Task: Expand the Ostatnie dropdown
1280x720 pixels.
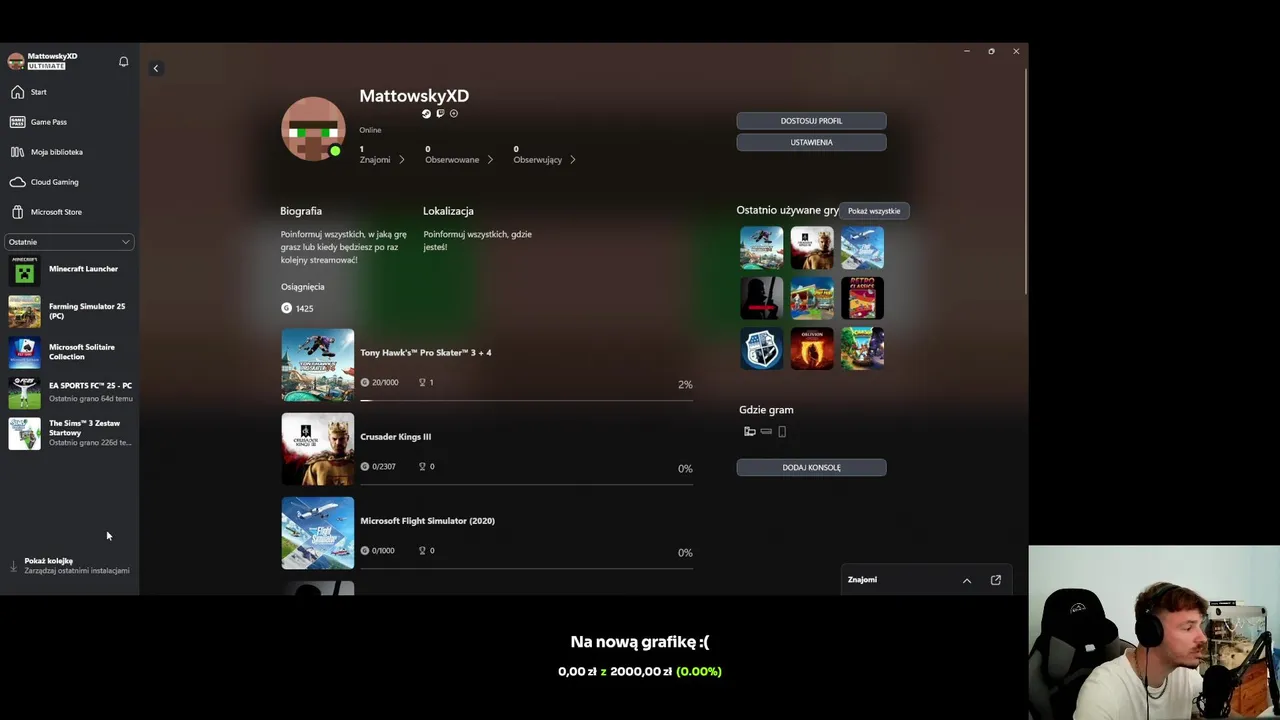Action: coord(69,242)
